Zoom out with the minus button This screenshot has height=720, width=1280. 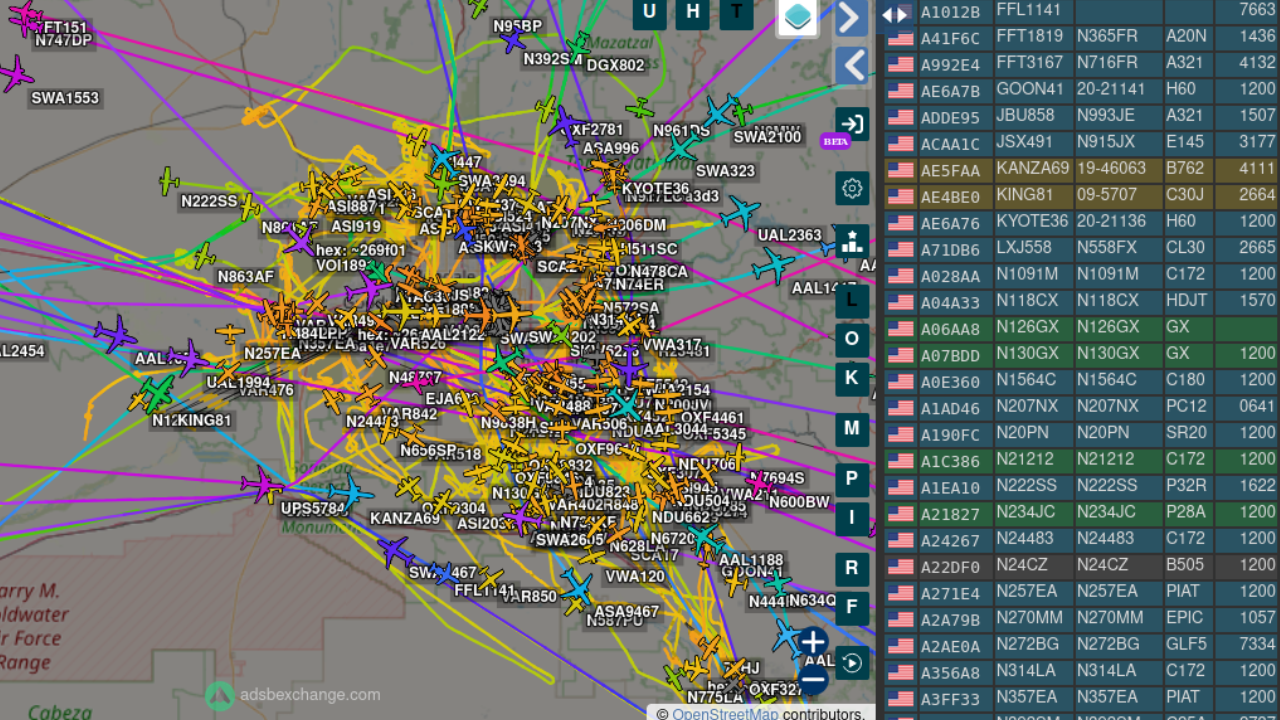[813, 680]
